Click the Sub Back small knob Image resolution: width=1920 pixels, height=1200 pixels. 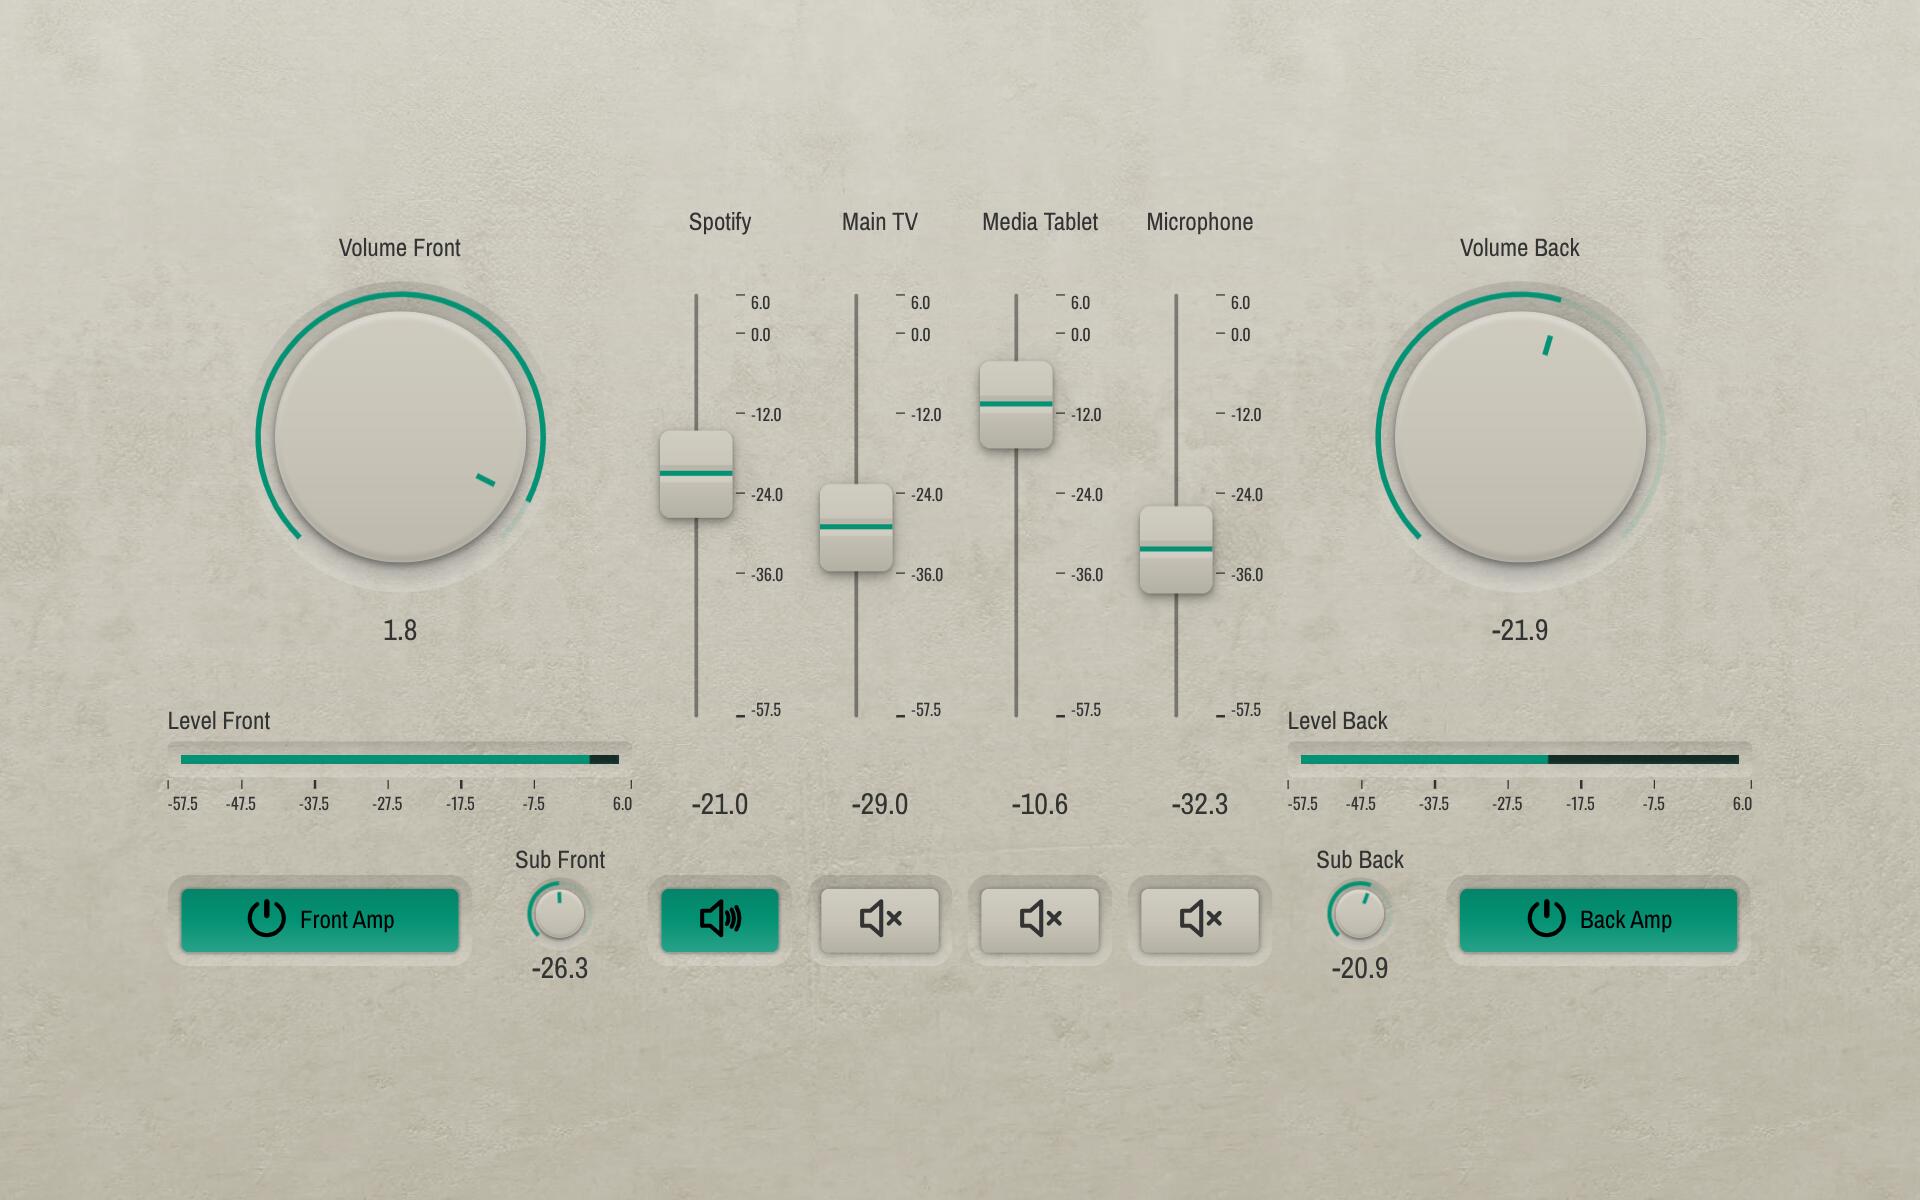pyautogui.click(x=1359, y=914)
